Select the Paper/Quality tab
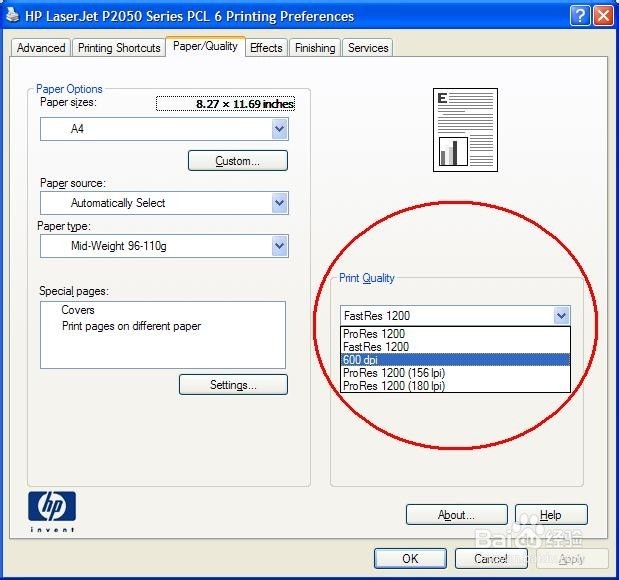The height and width of the screenshot is (580, 619). tap(205, 46)
